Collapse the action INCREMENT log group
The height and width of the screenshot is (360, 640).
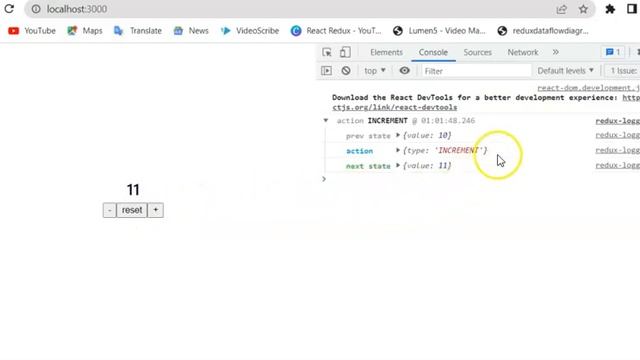click(326, 121)
